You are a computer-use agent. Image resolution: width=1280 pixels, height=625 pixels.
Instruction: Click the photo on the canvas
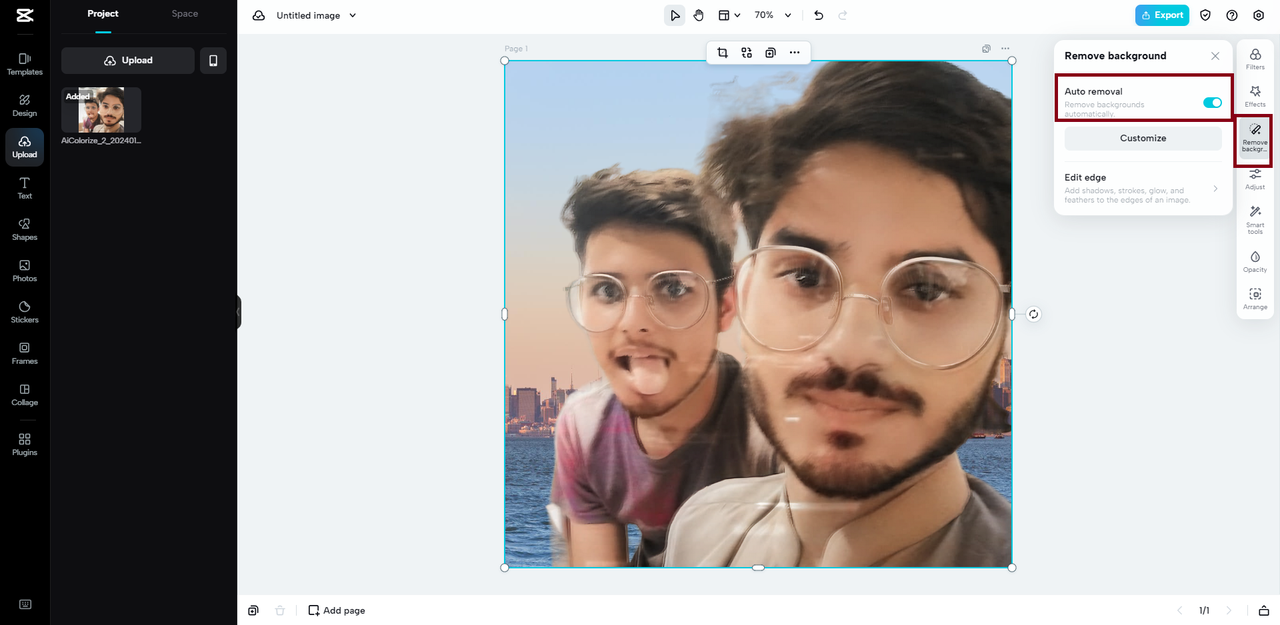coord(758,314)
